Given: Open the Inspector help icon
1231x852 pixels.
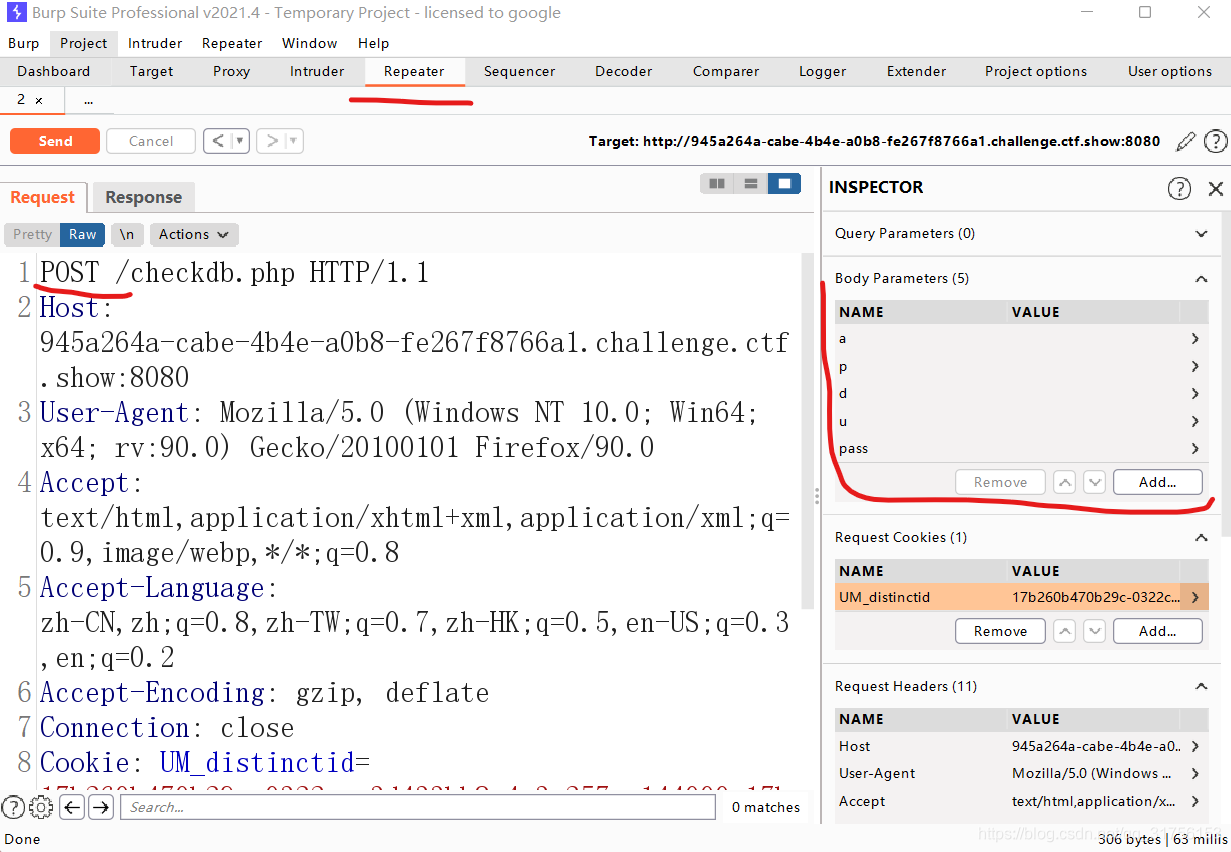Looking at the screenshot, I should 1179,188.
